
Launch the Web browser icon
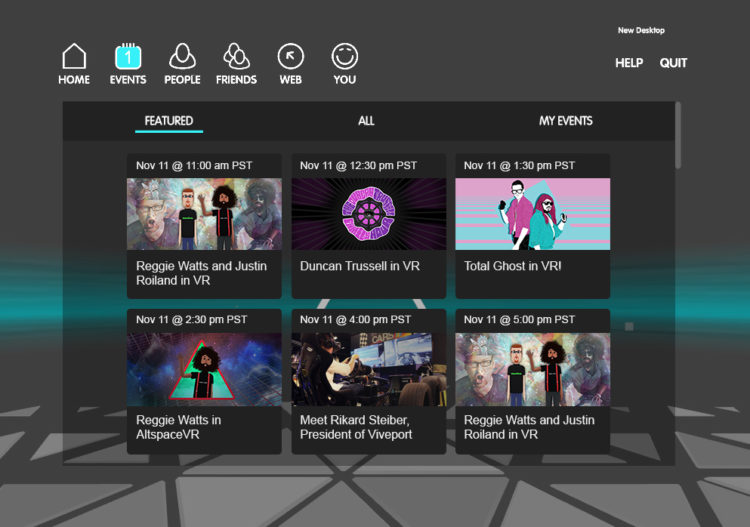click(290, 56)
